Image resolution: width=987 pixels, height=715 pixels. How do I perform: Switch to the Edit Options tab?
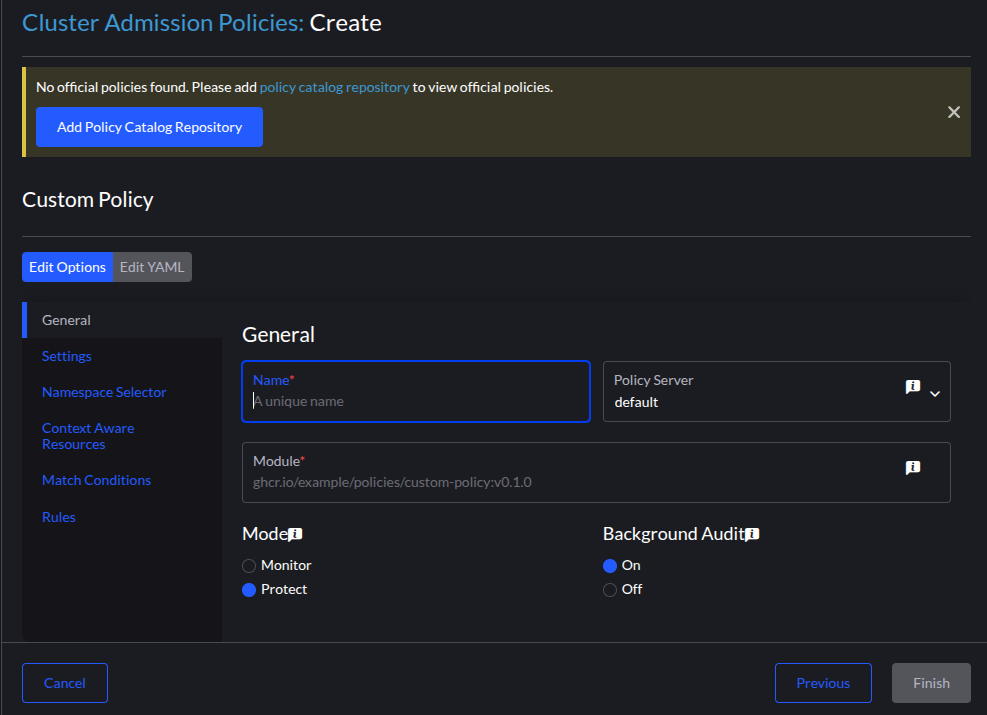(67, 267)
